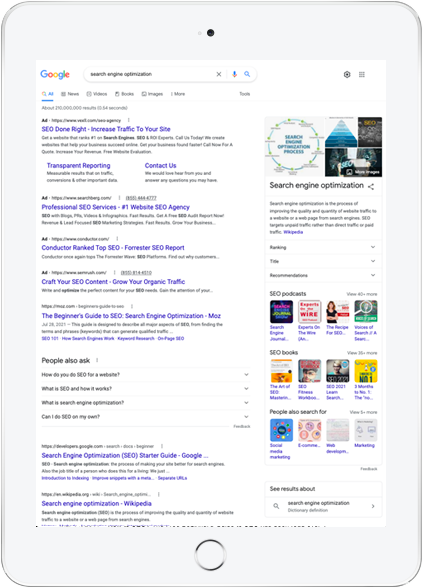The height and width of the screenshot is (588, 423).
Task: Click magnifier icon in See results about
Action: [x=276, y=506]
